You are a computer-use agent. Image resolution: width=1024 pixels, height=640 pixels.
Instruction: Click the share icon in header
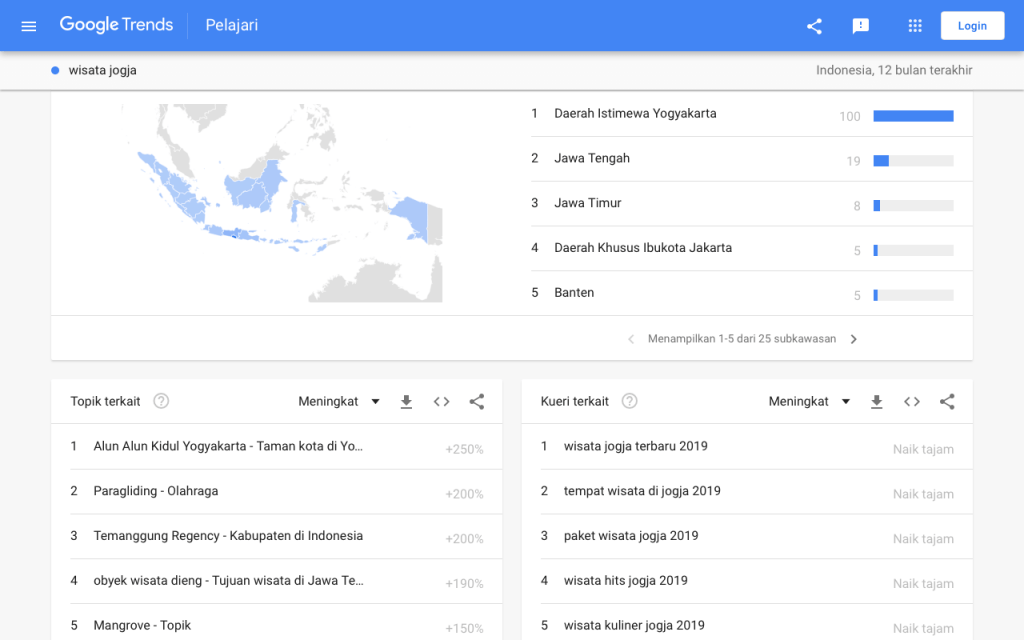click(x=814, y=26)
